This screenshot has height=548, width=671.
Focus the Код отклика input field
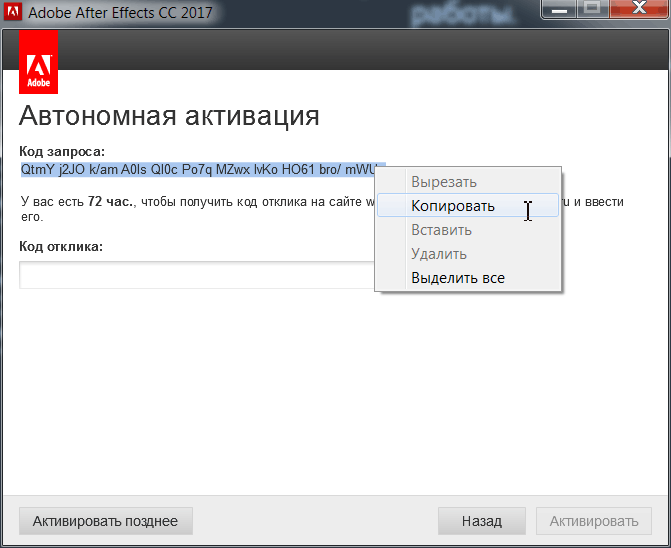click(197, 275)
